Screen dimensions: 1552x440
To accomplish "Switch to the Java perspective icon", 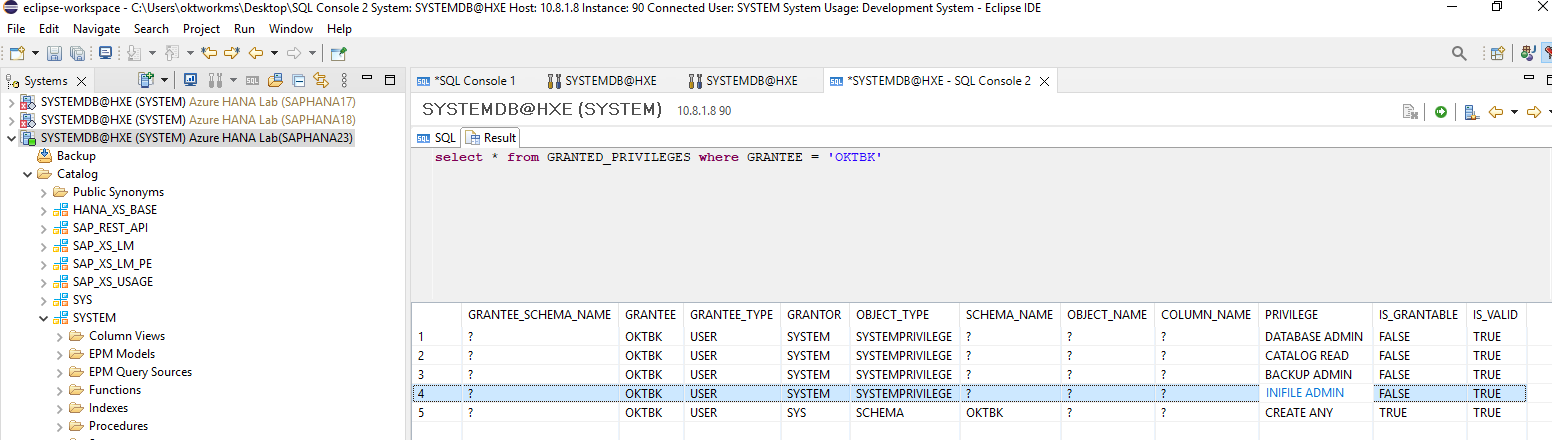I will [1527, 53].
